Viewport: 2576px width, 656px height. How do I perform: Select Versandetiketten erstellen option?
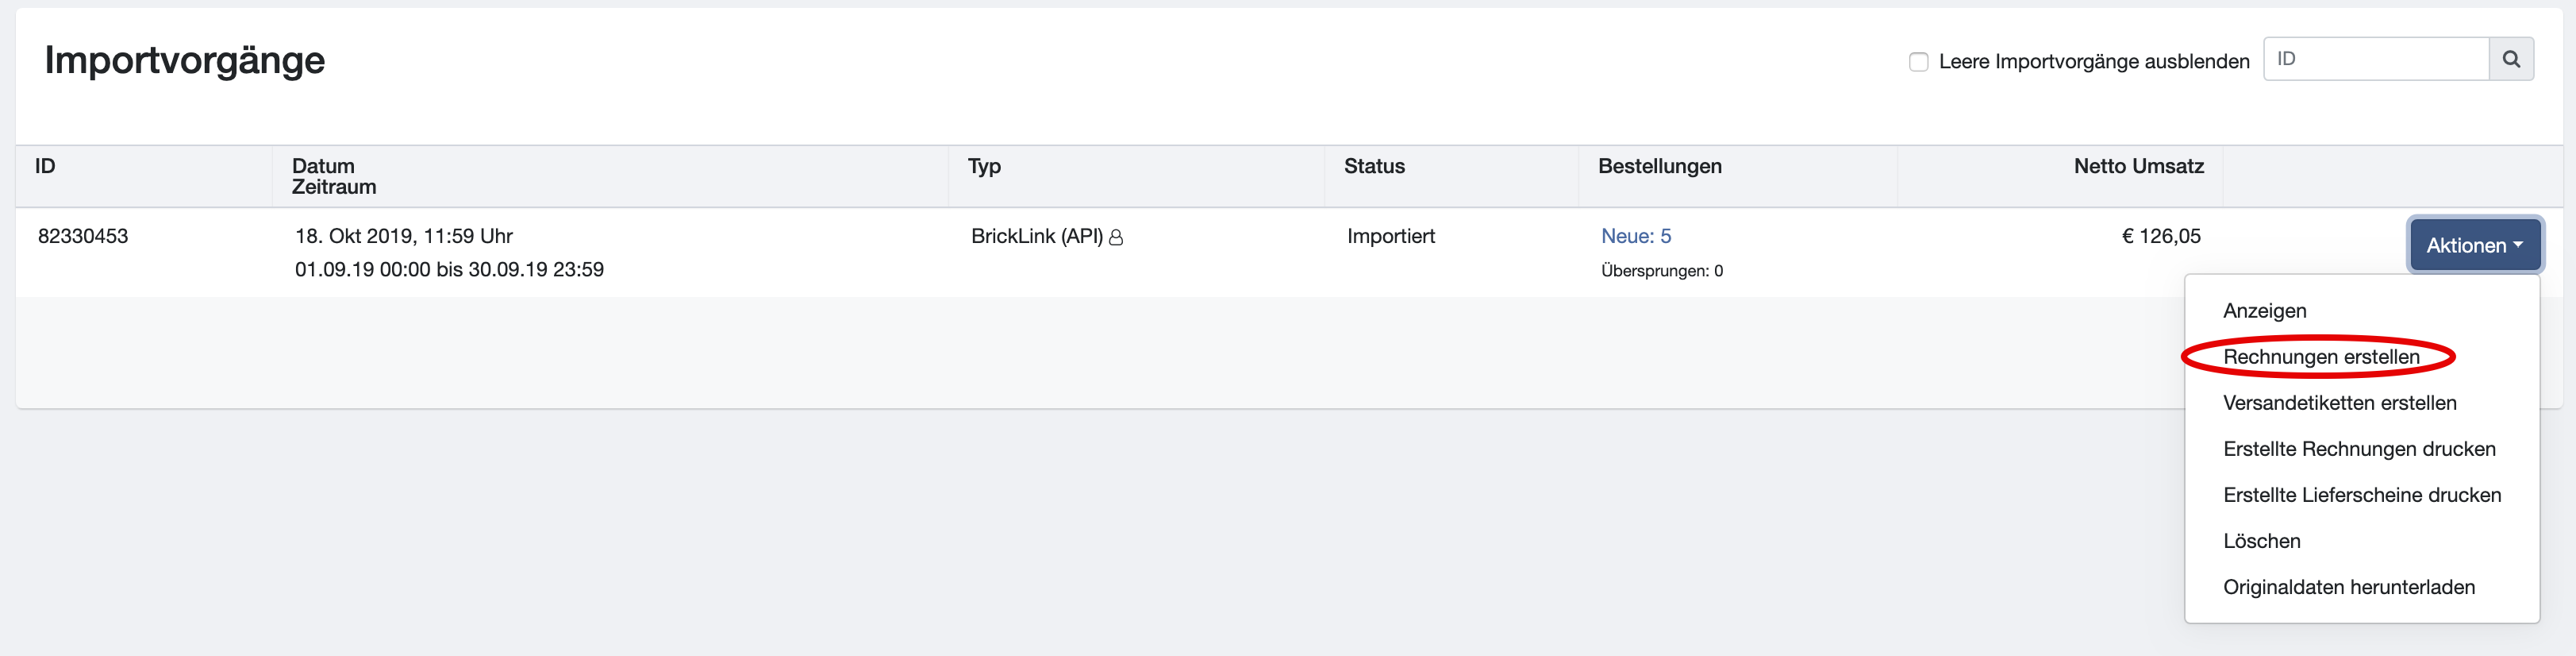click(x=2339, y=403)
